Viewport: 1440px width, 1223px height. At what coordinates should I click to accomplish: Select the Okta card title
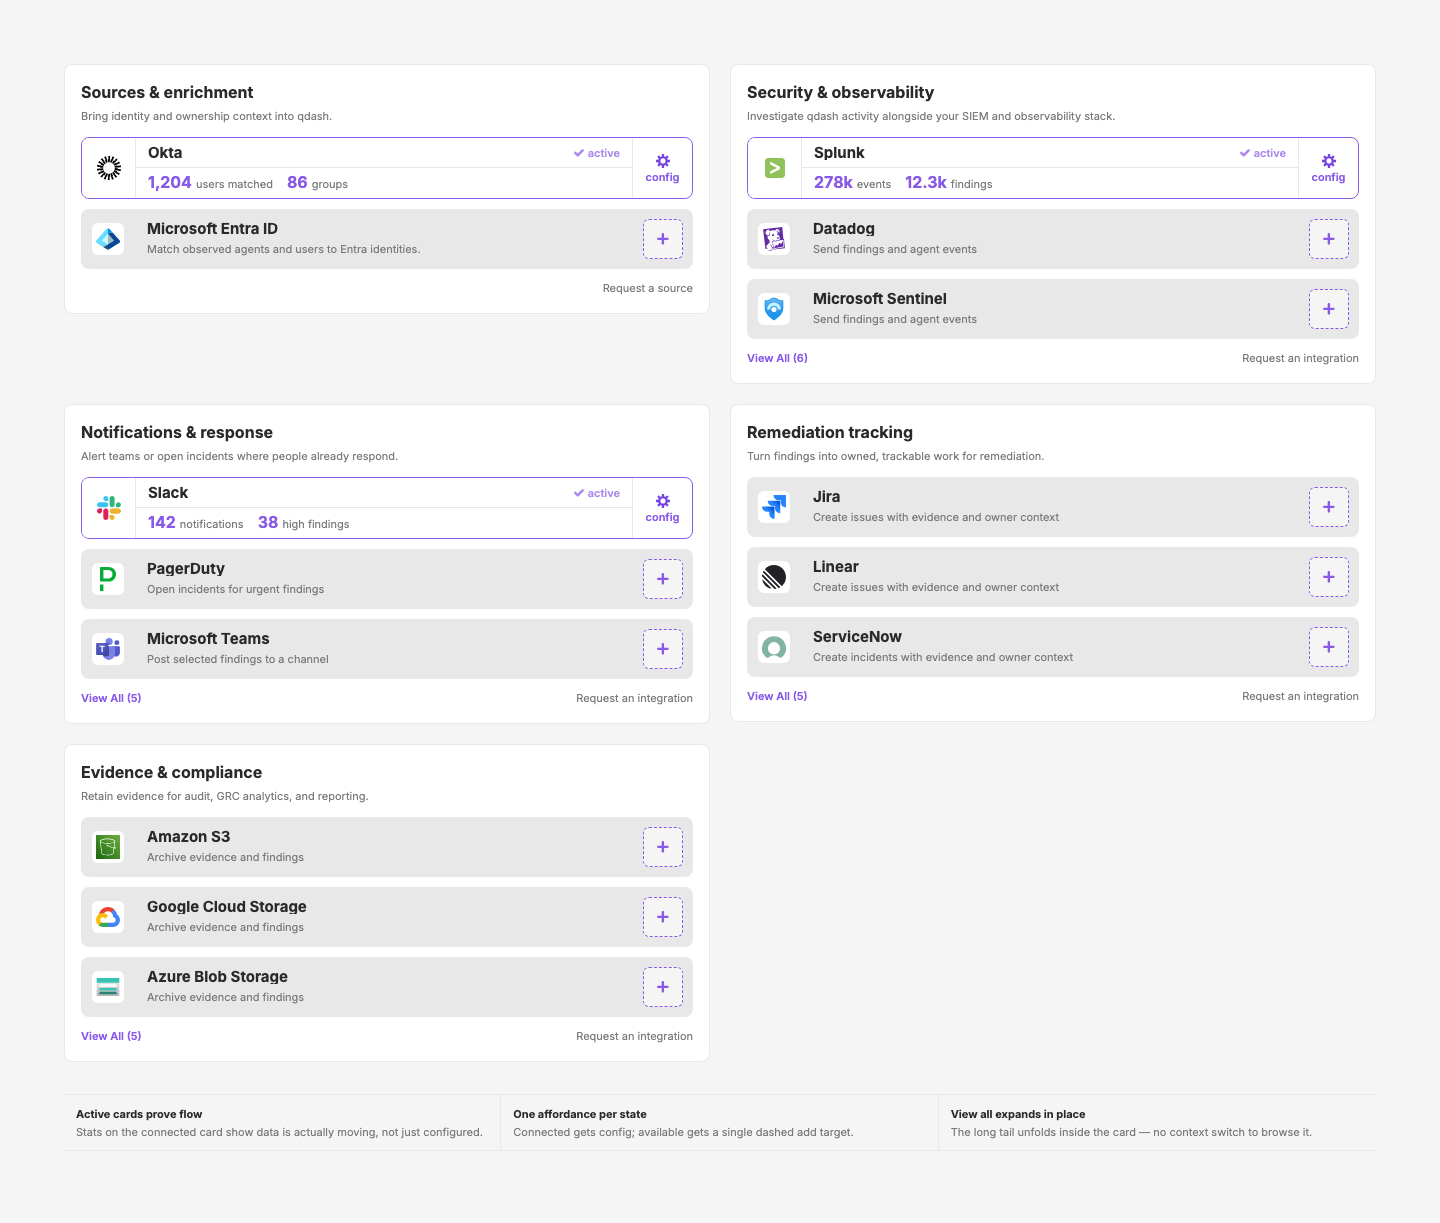pos(165,153)
